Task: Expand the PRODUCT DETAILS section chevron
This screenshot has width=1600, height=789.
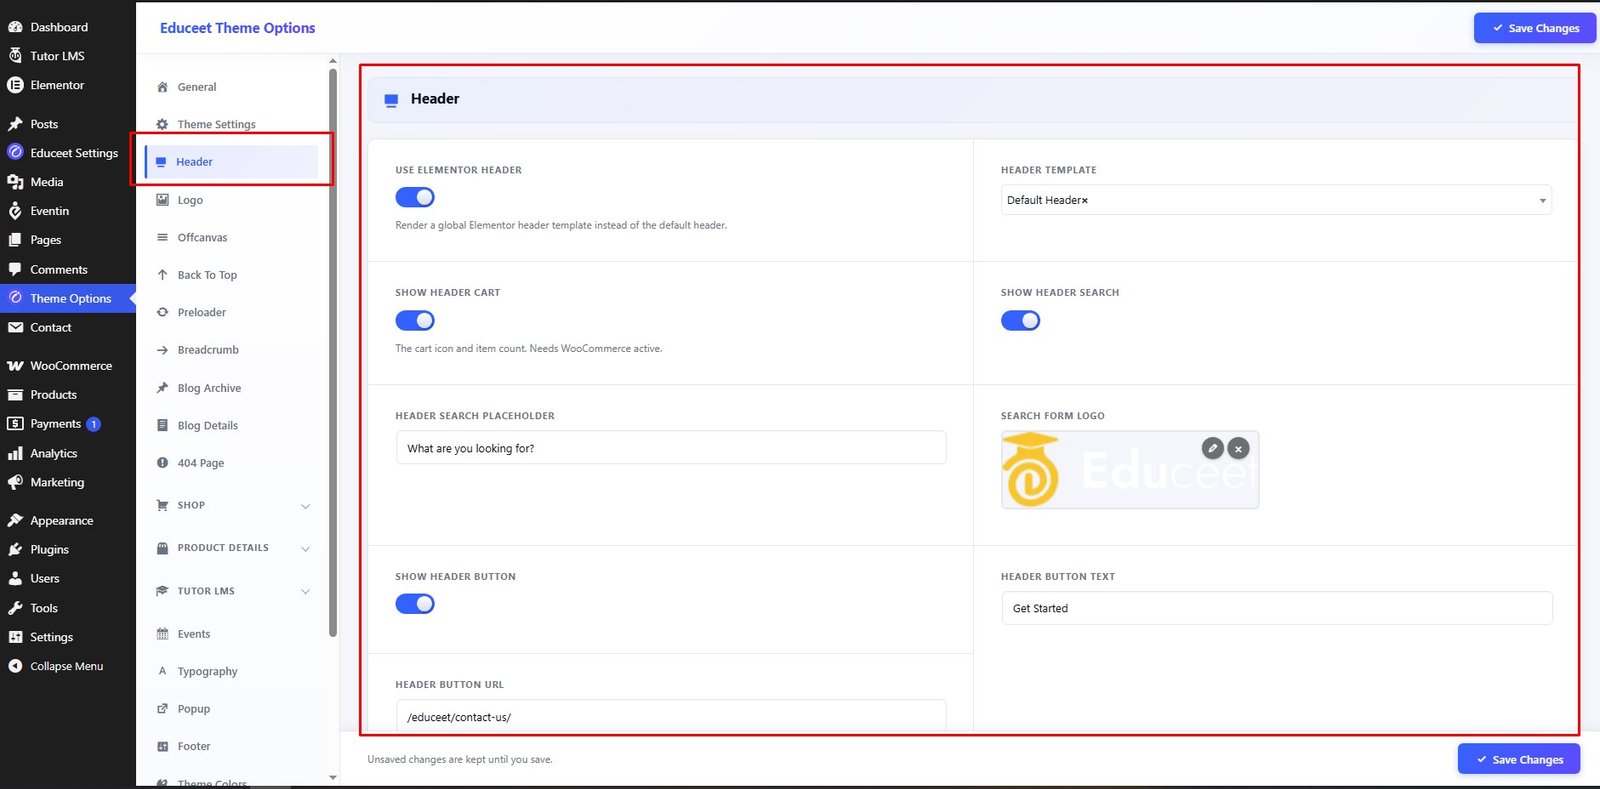Action: point(305,548)
